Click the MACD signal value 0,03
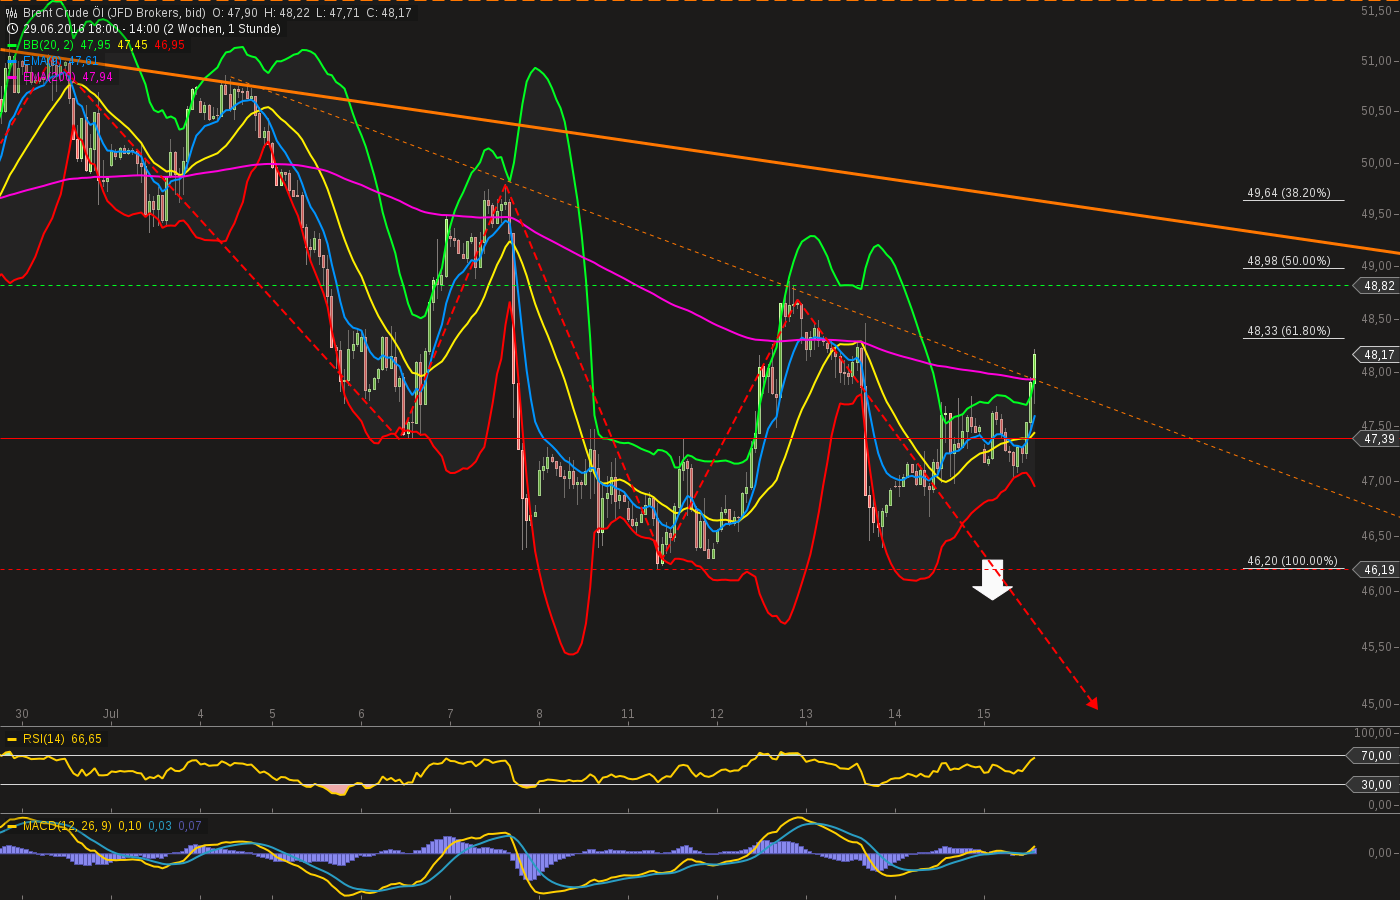The image size is (1400, 900). click(x=160, y=826)
